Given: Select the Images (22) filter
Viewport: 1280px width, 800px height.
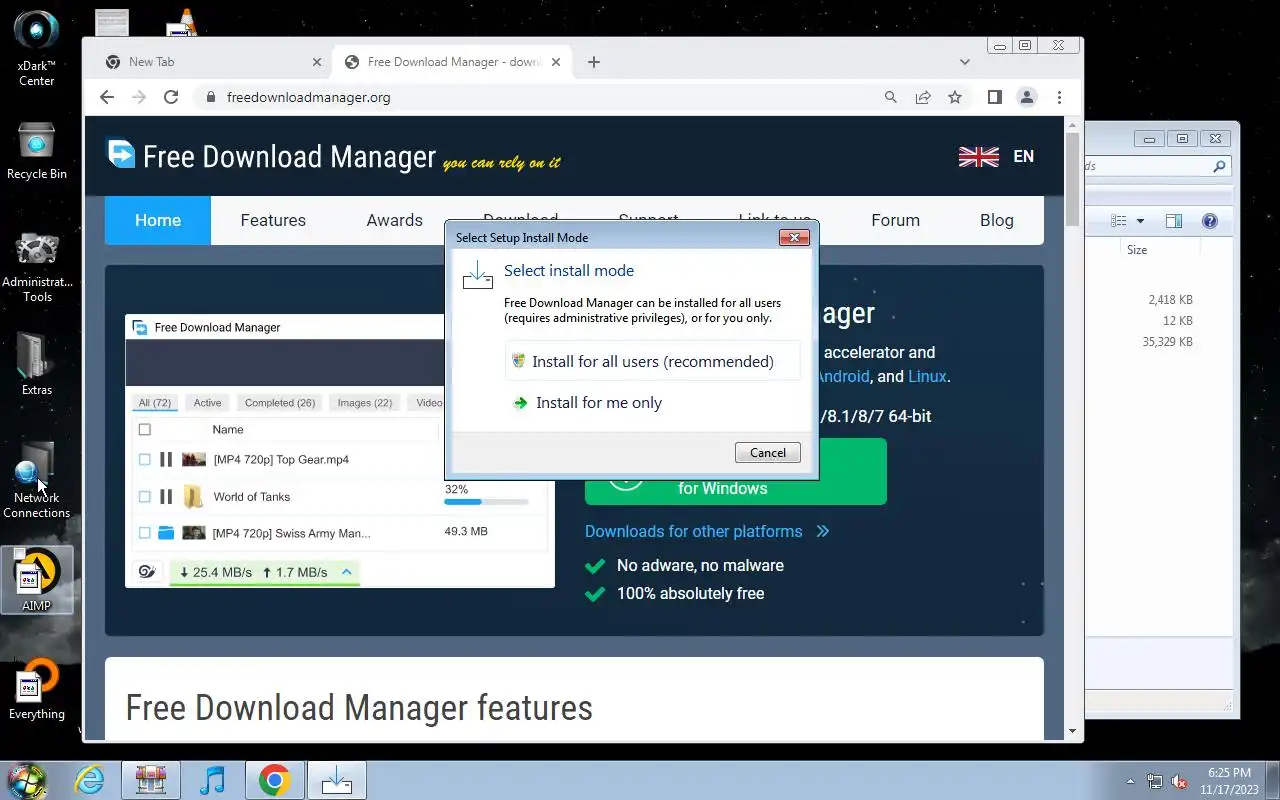Looking at the screenshot, I should pos(365,403).
